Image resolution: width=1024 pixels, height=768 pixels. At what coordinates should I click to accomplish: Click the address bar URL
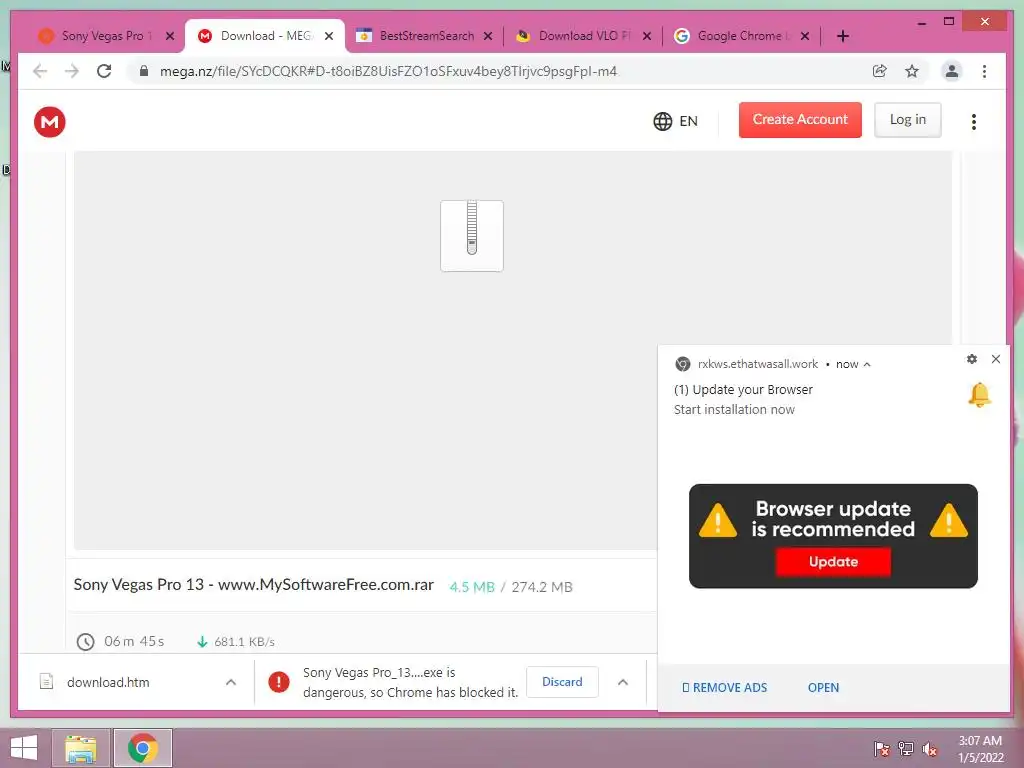[388, 71]
